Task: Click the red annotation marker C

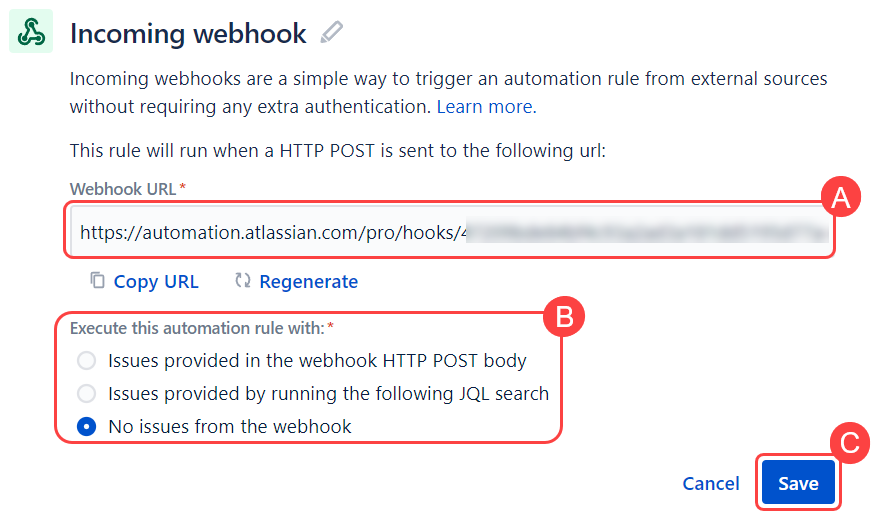Action: [x=849, y=443]
